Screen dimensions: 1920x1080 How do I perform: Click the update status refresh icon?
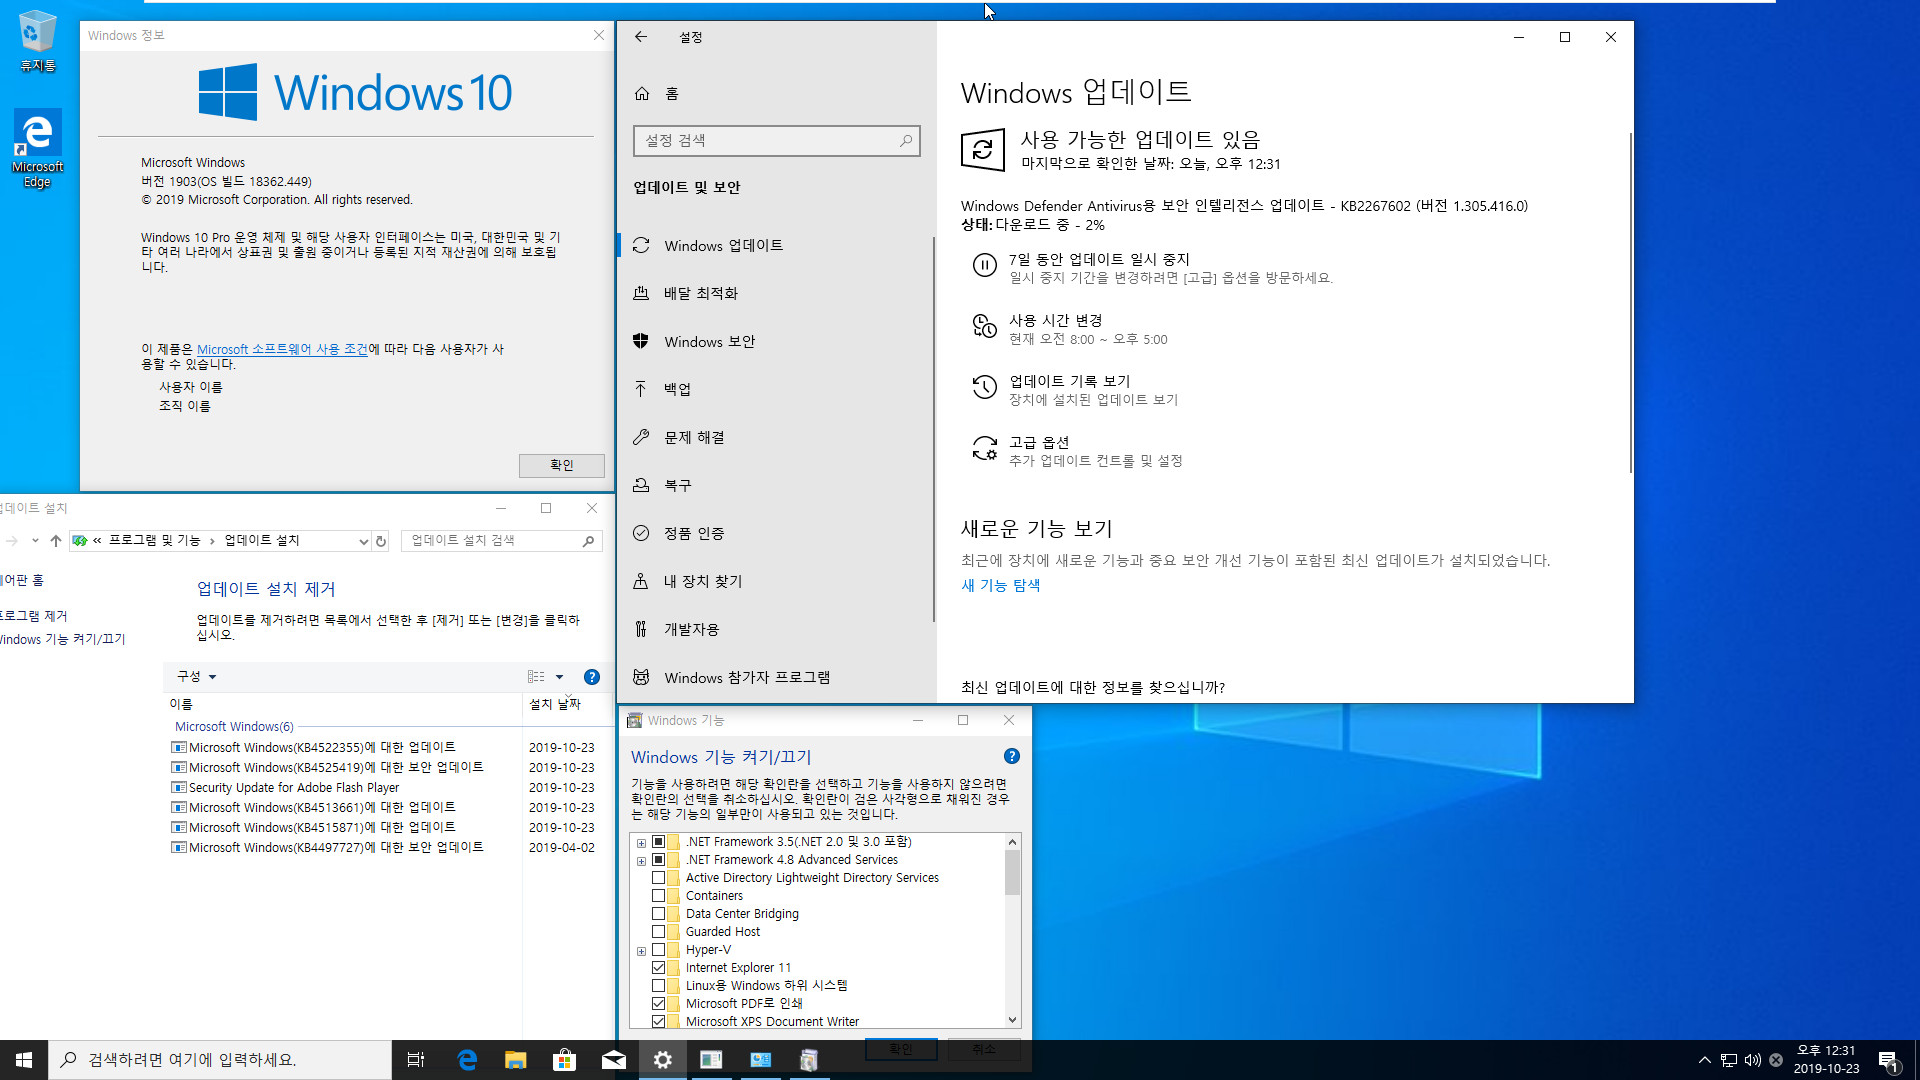[x=983, y=150]
